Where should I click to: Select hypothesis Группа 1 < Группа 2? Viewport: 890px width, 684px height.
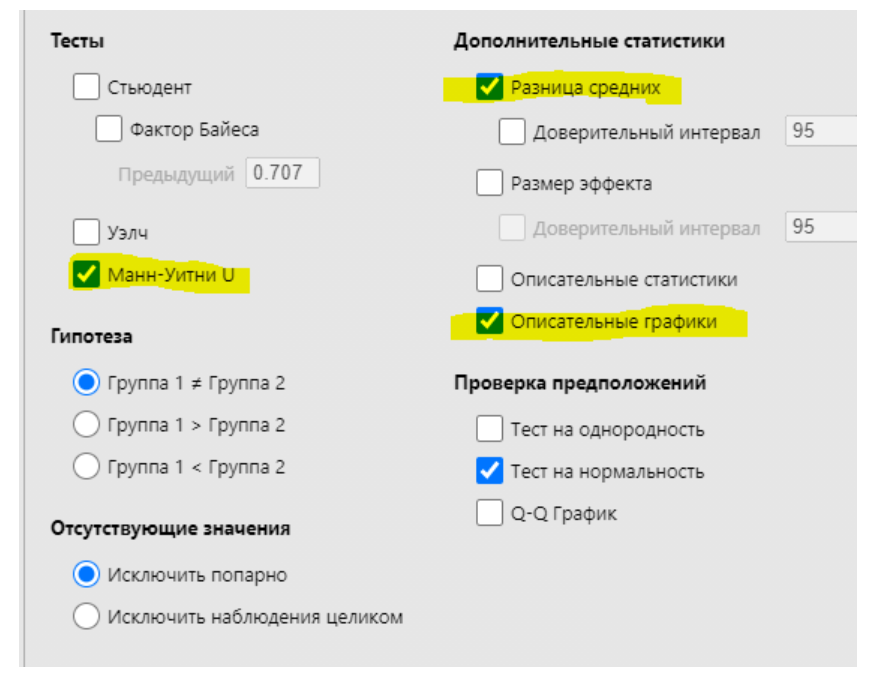pos(86,467)
